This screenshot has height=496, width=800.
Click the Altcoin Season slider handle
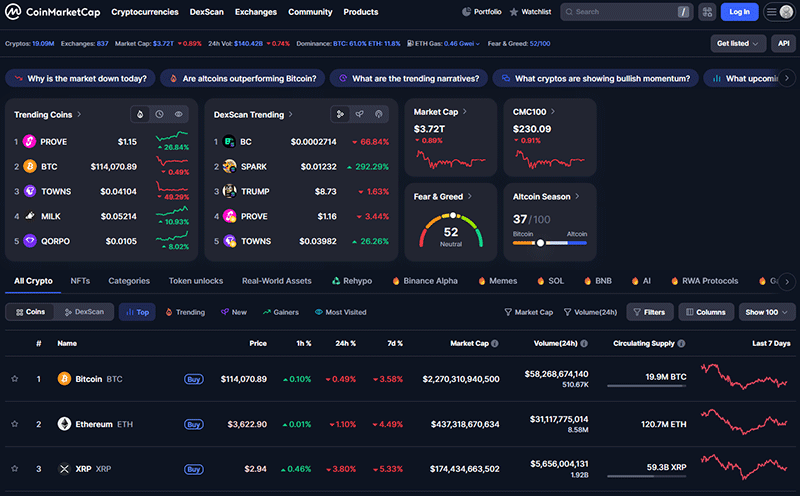click(540, 243)
